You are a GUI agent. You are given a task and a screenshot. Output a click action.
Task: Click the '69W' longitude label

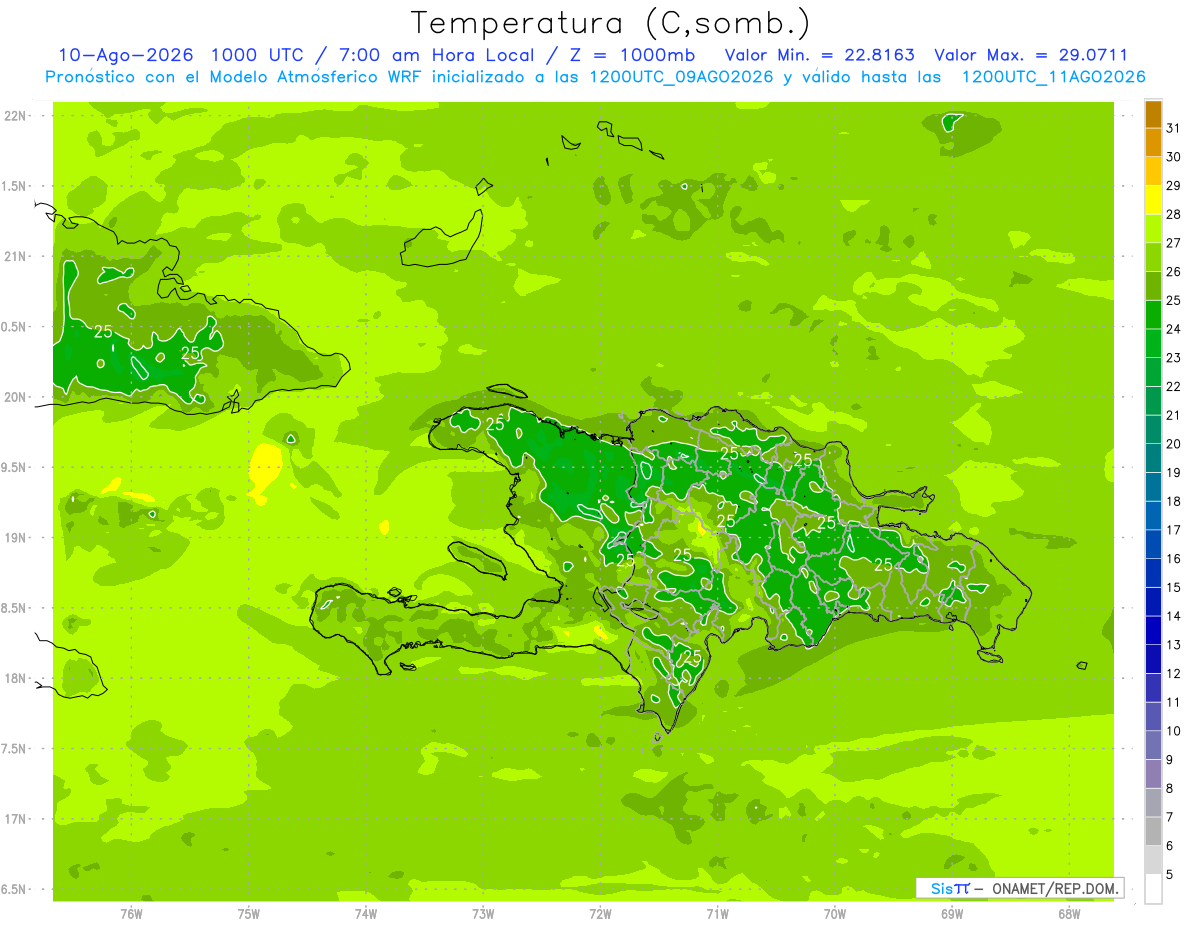coord(952,913)
